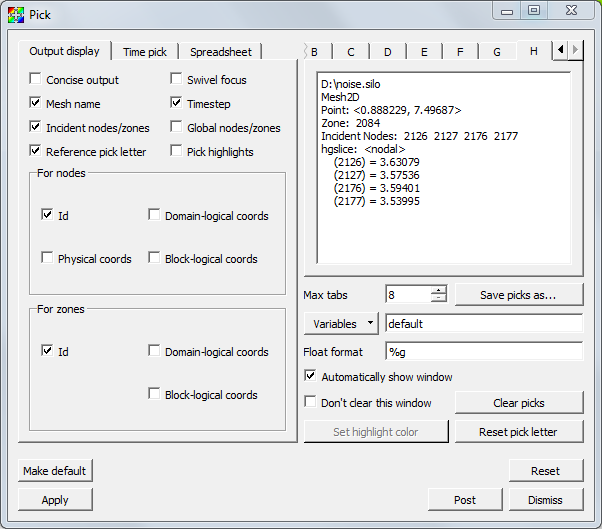Increase Max tabs with up arrow
Viewport: 602px width, 529px height.
click(438, 291)
